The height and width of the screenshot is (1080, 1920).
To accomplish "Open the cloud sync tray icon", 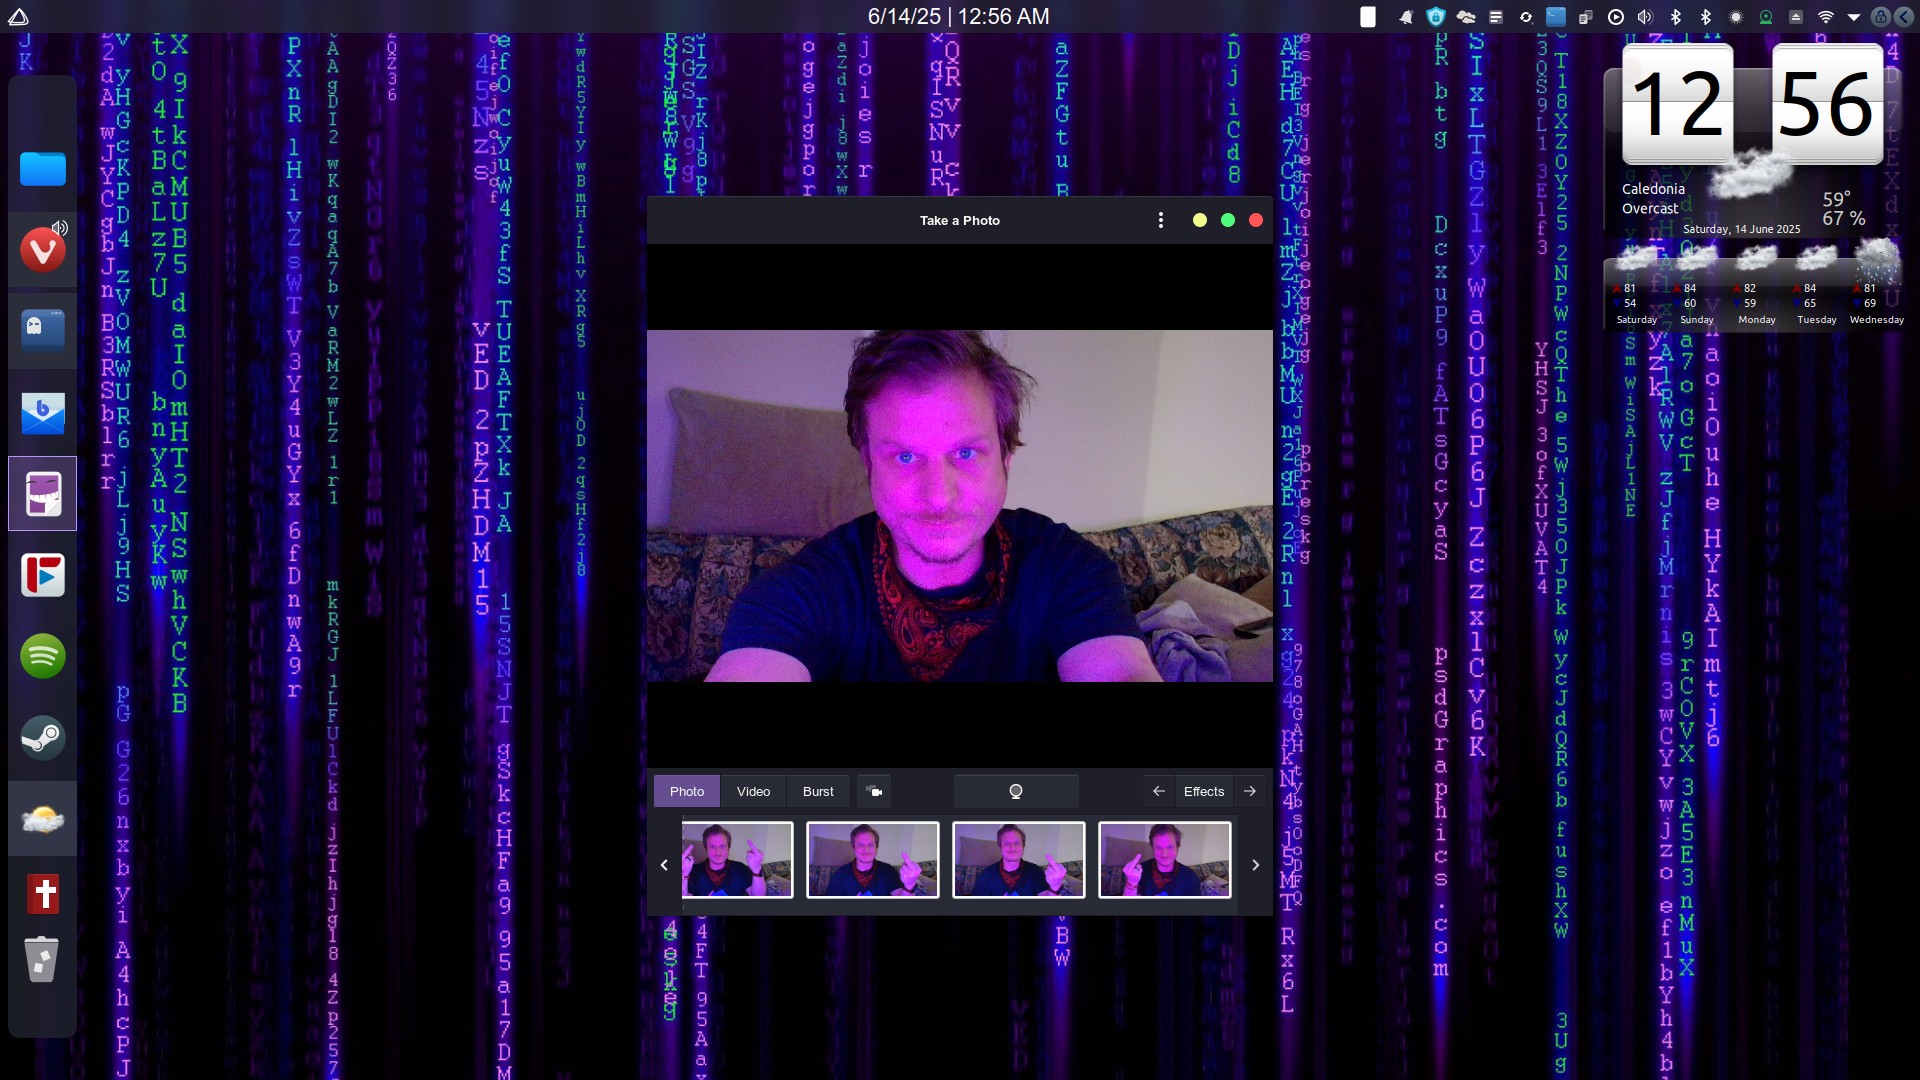I will tap(1466, 17).
